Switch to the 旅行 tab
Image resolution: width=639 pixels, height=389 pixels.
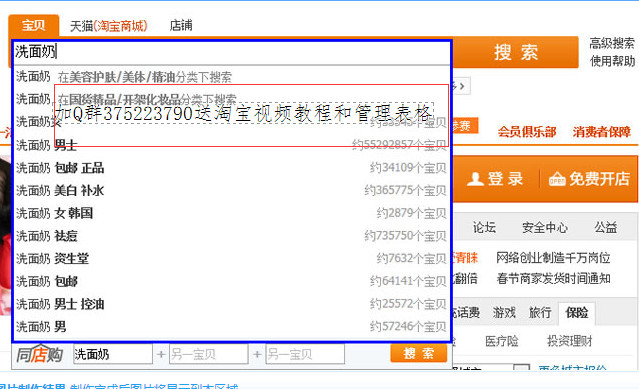coord(540,313)
